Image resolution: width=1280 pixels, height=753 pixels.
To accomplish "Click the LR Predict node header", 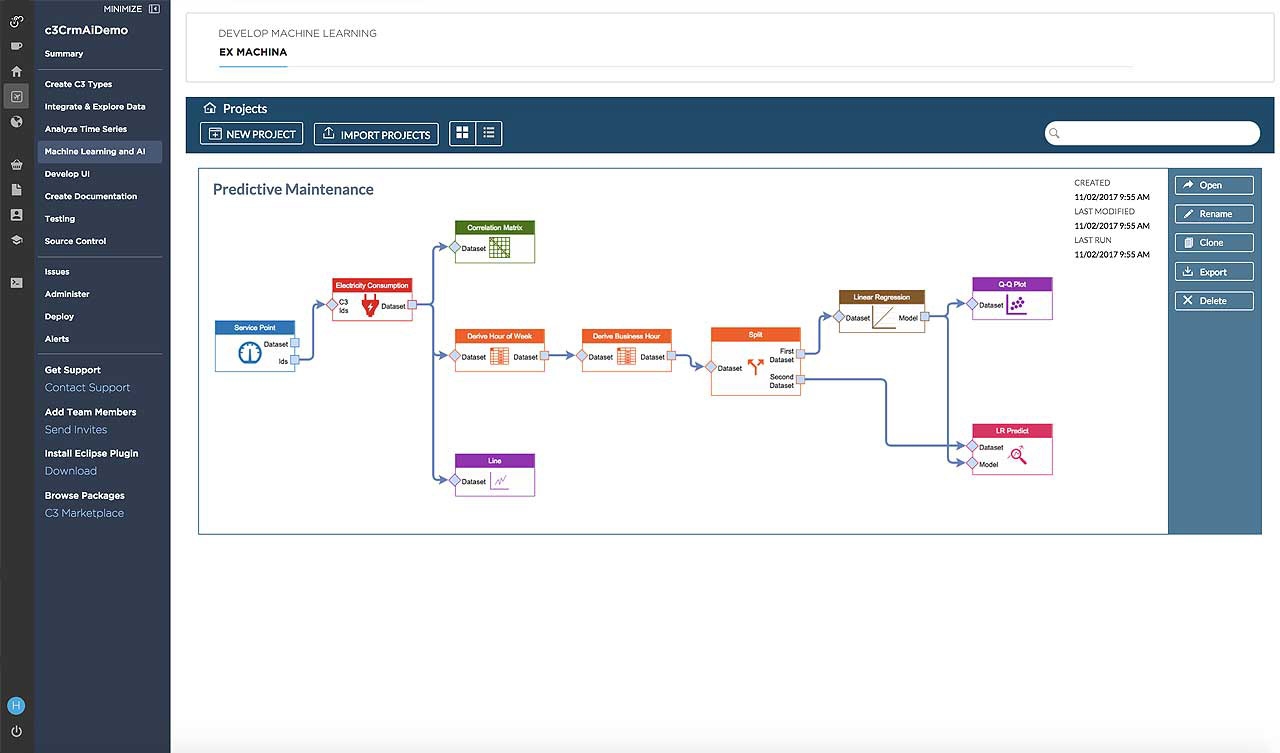I will (x=1012, y=431).
